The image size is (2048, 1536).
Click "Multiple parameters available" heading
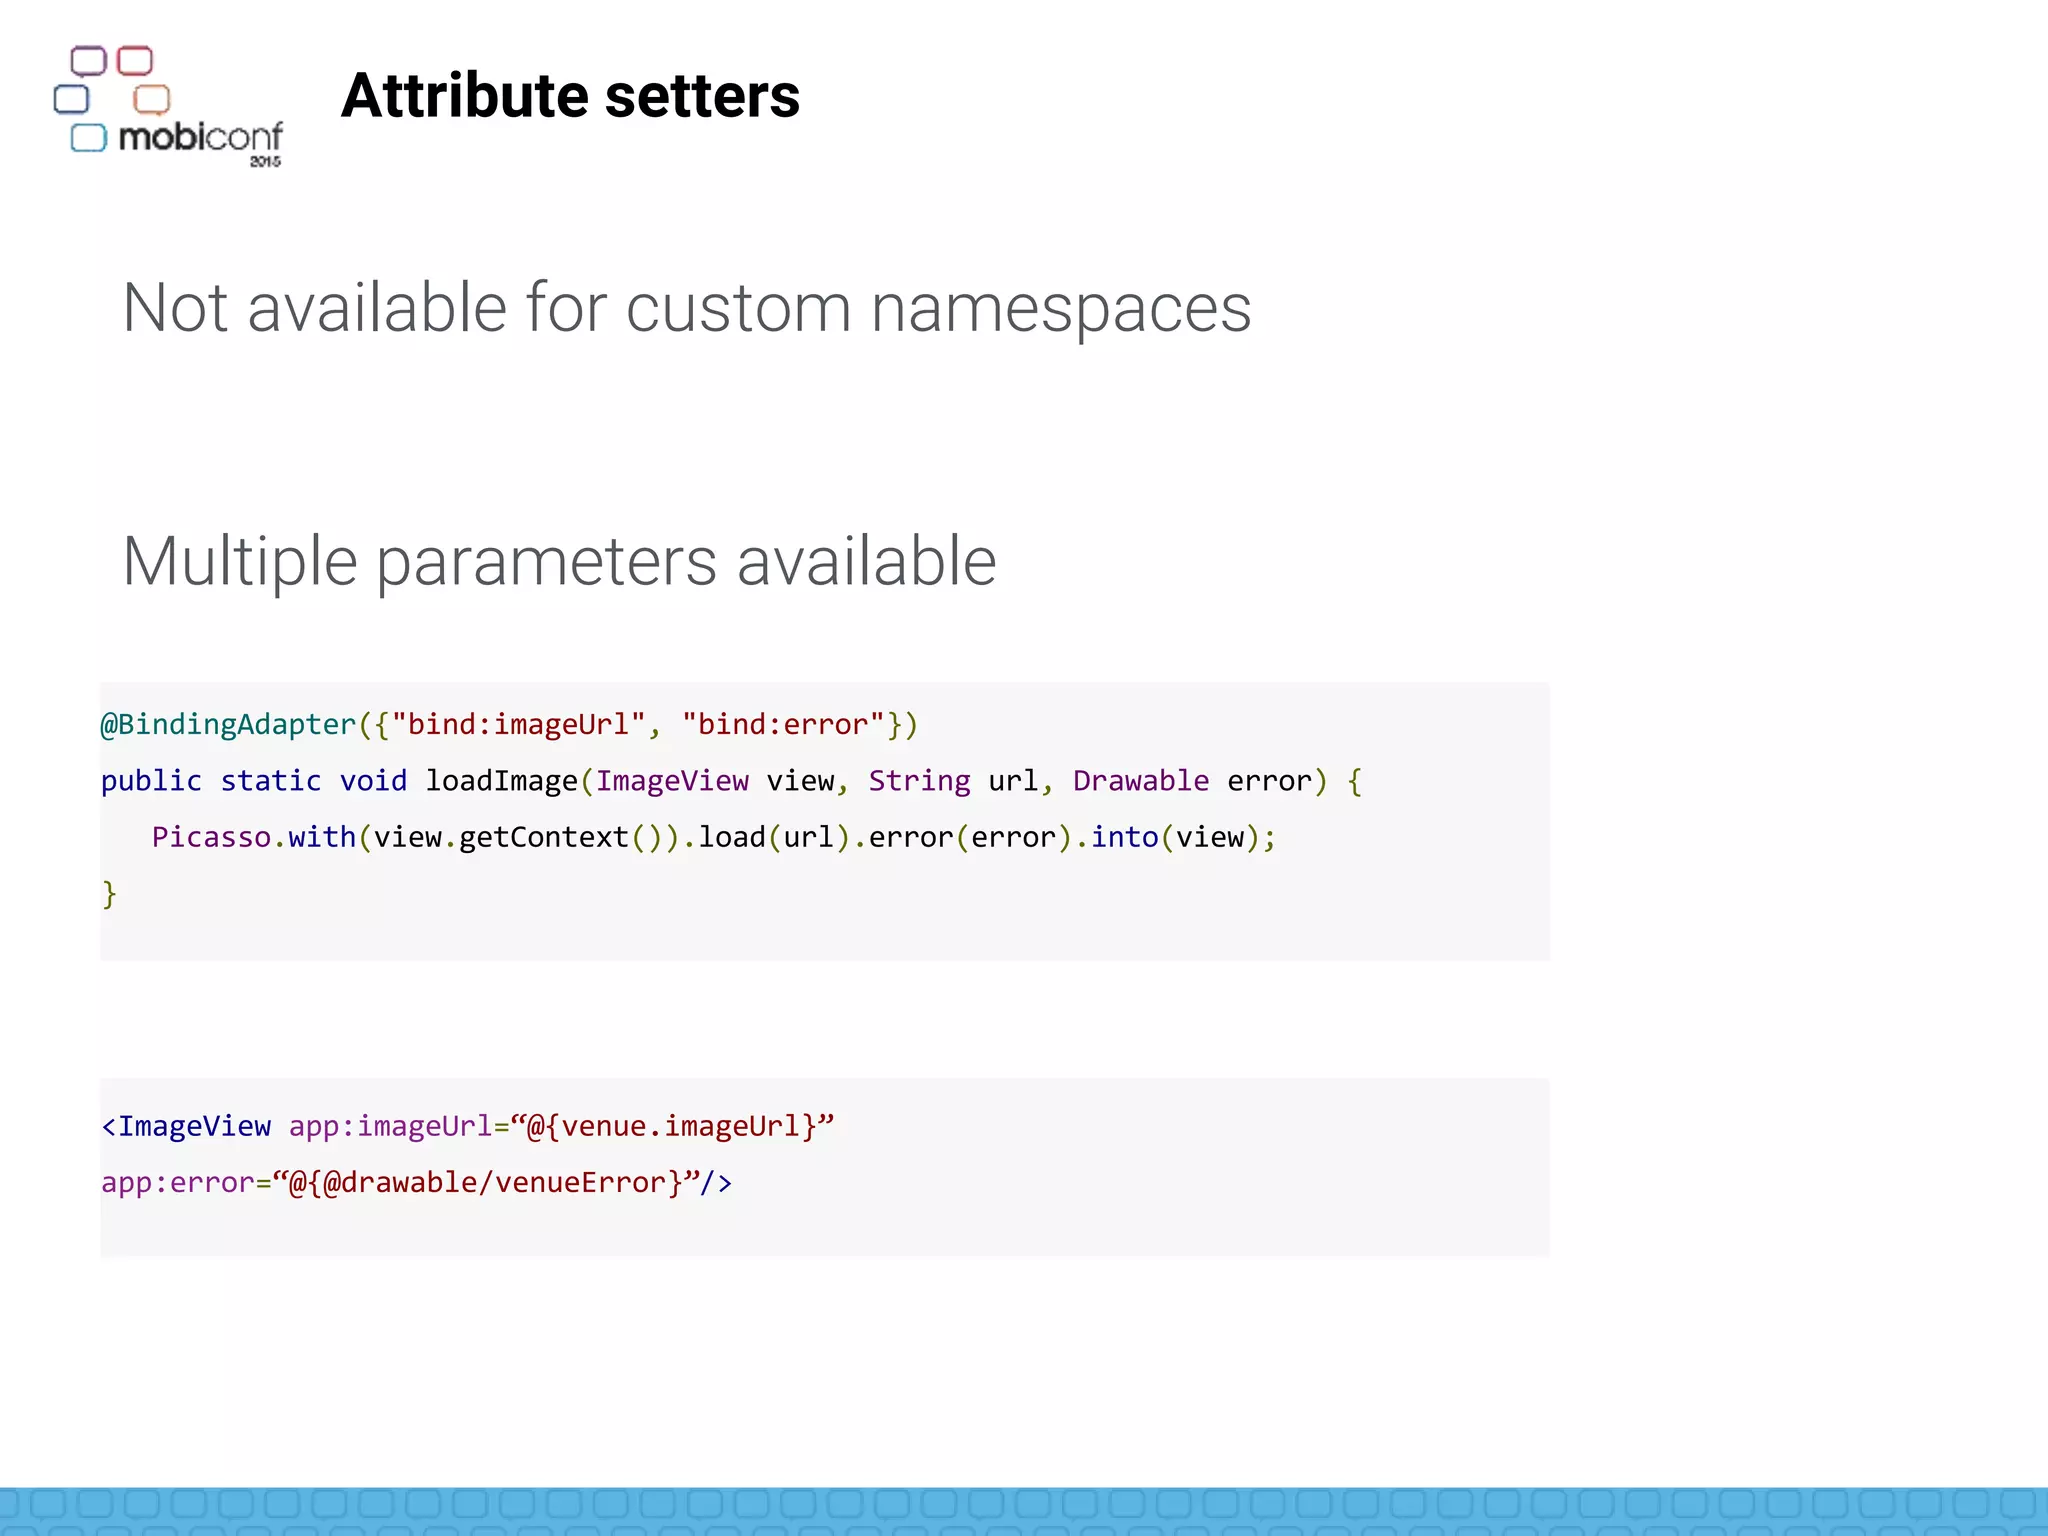[x=559, y=560]
